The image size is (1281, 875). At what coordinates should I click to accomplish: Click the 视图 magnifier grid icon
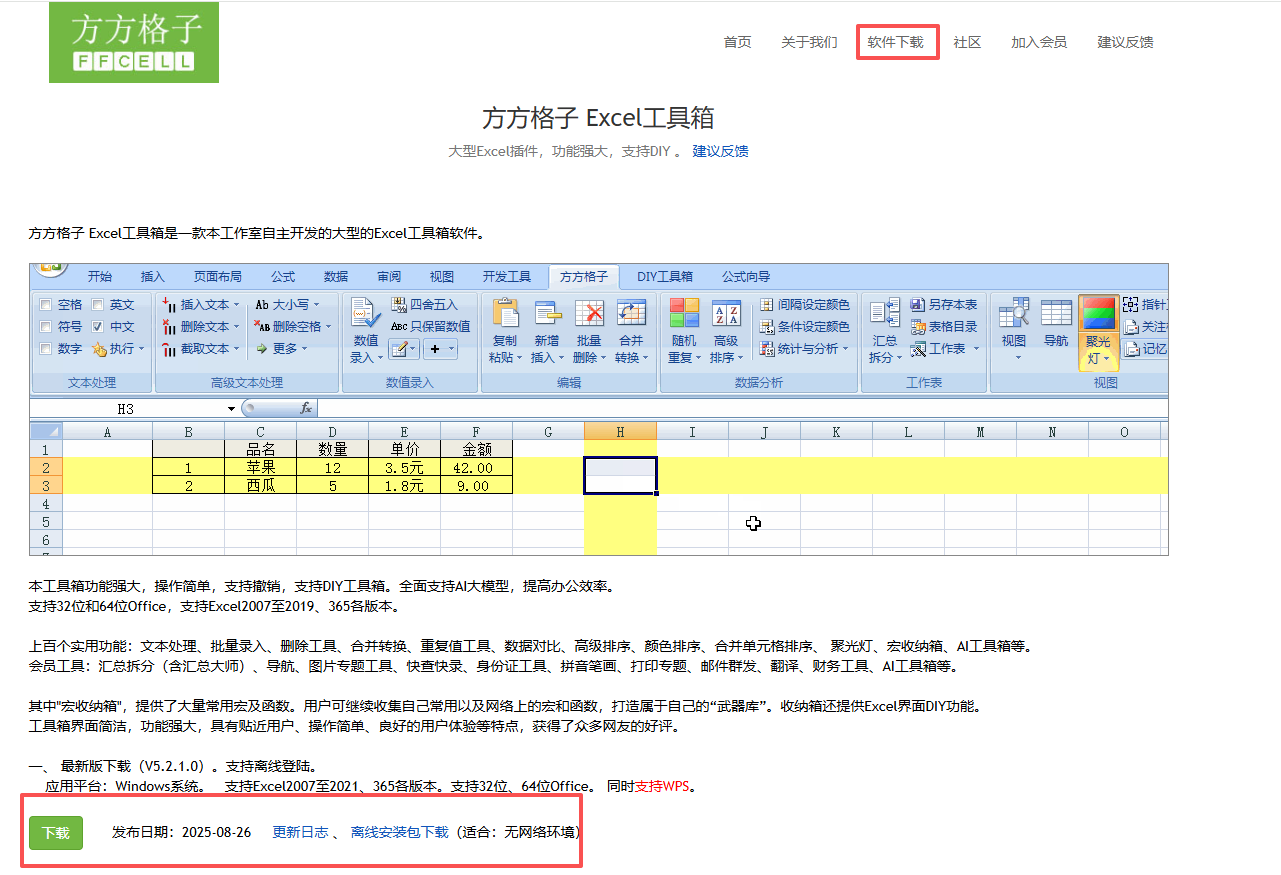[x=1014, y=313]
